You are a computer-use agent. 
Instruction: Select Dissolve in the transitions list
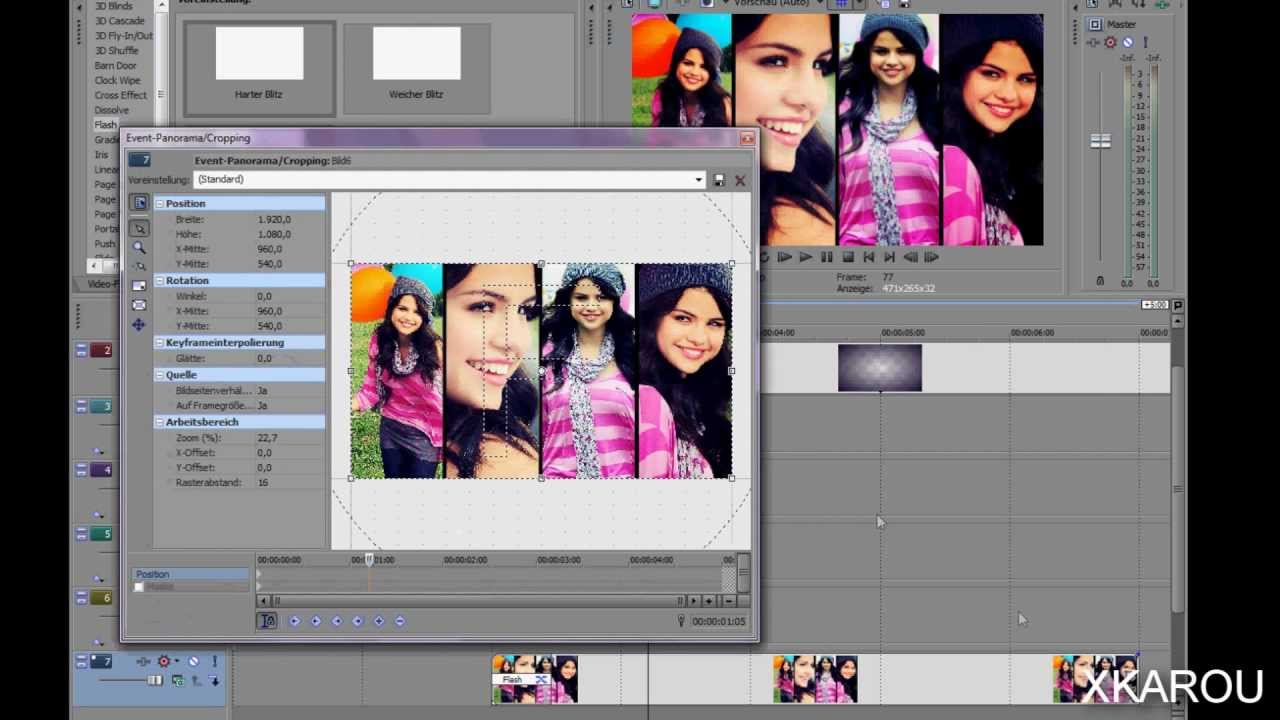pyautogui.click(x=112, y=110)
